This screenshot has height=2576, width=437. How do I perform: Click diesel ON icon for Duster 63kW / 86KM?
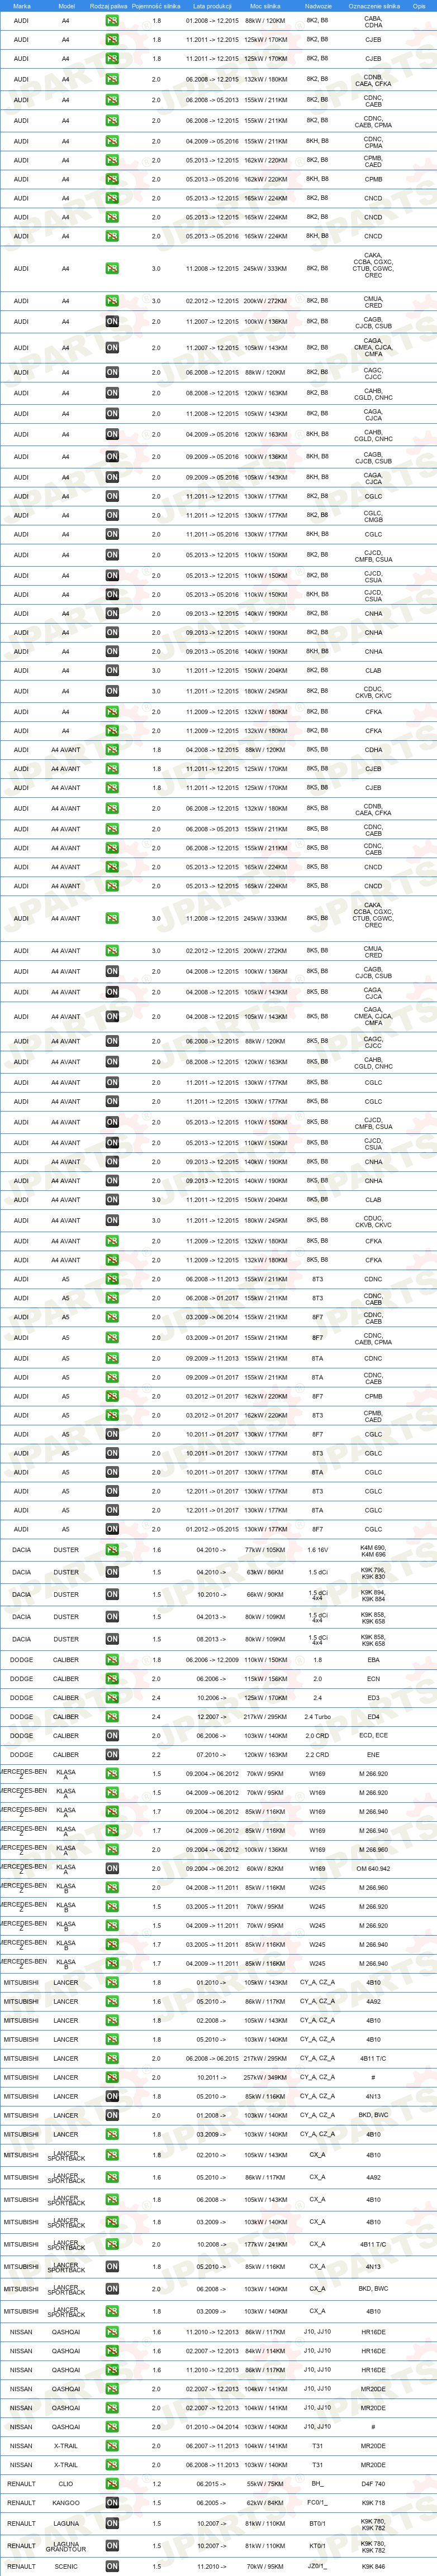coord(112,1572)
